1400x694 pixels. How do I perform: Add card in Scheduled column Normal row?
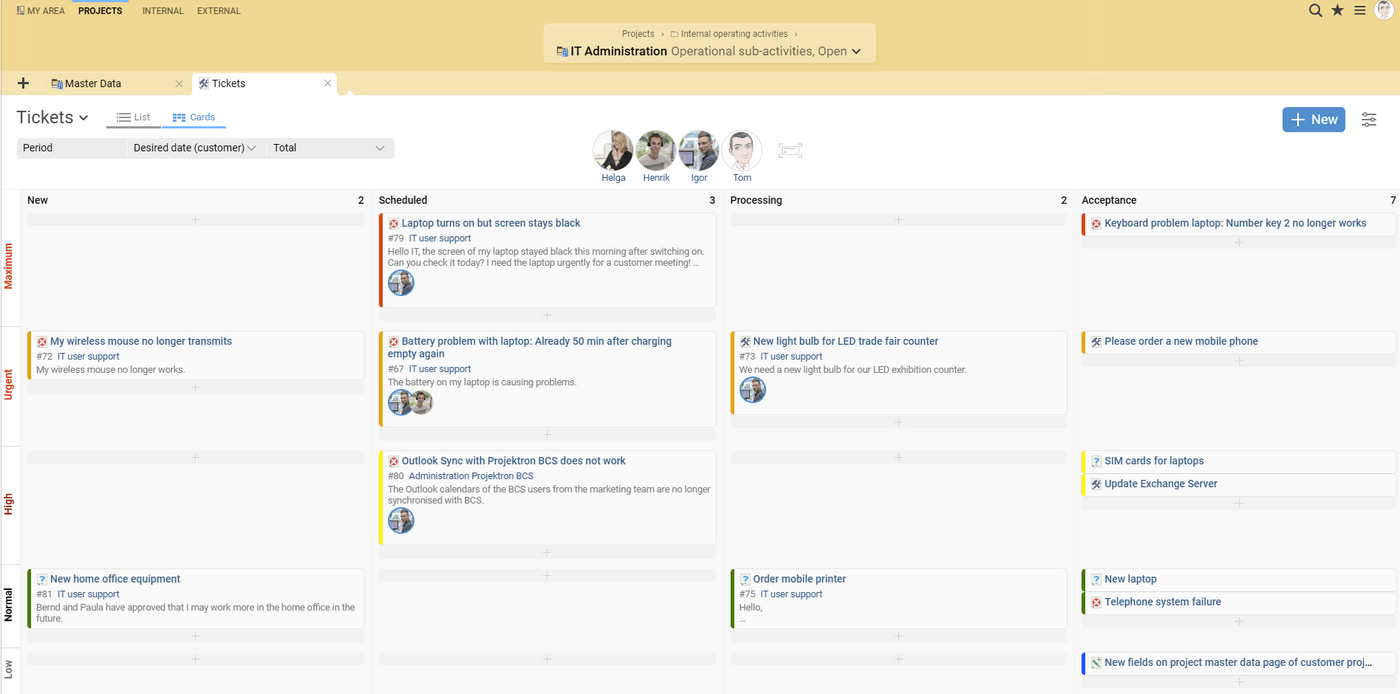point(547,576)
